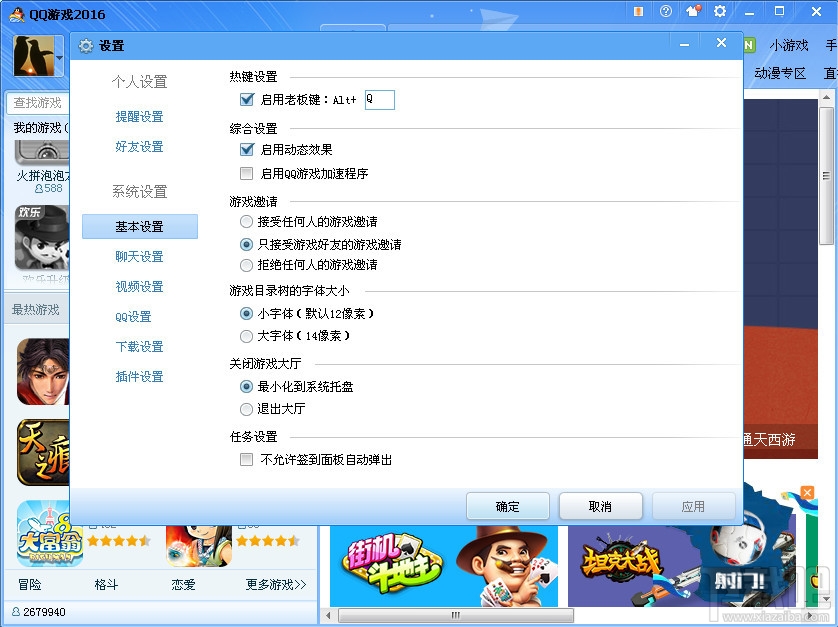Choose the 大字体(14像素) font option

click(x=245, y=336)
